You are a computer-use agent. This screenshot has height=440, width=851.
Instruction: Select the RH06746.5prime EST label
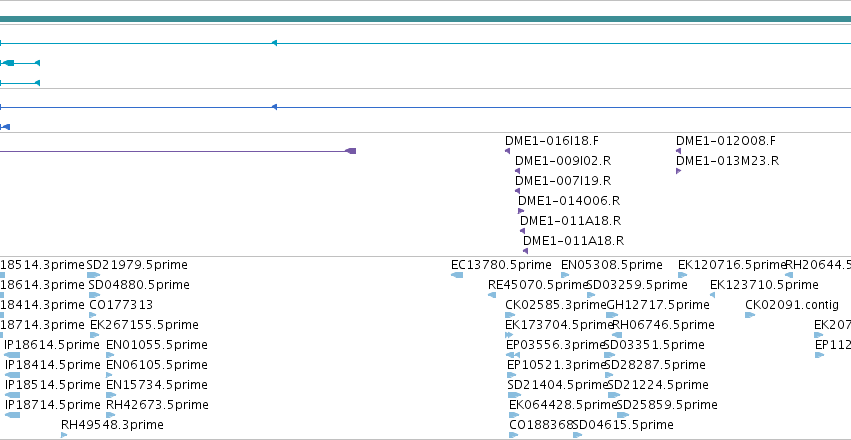coord(663,325)
